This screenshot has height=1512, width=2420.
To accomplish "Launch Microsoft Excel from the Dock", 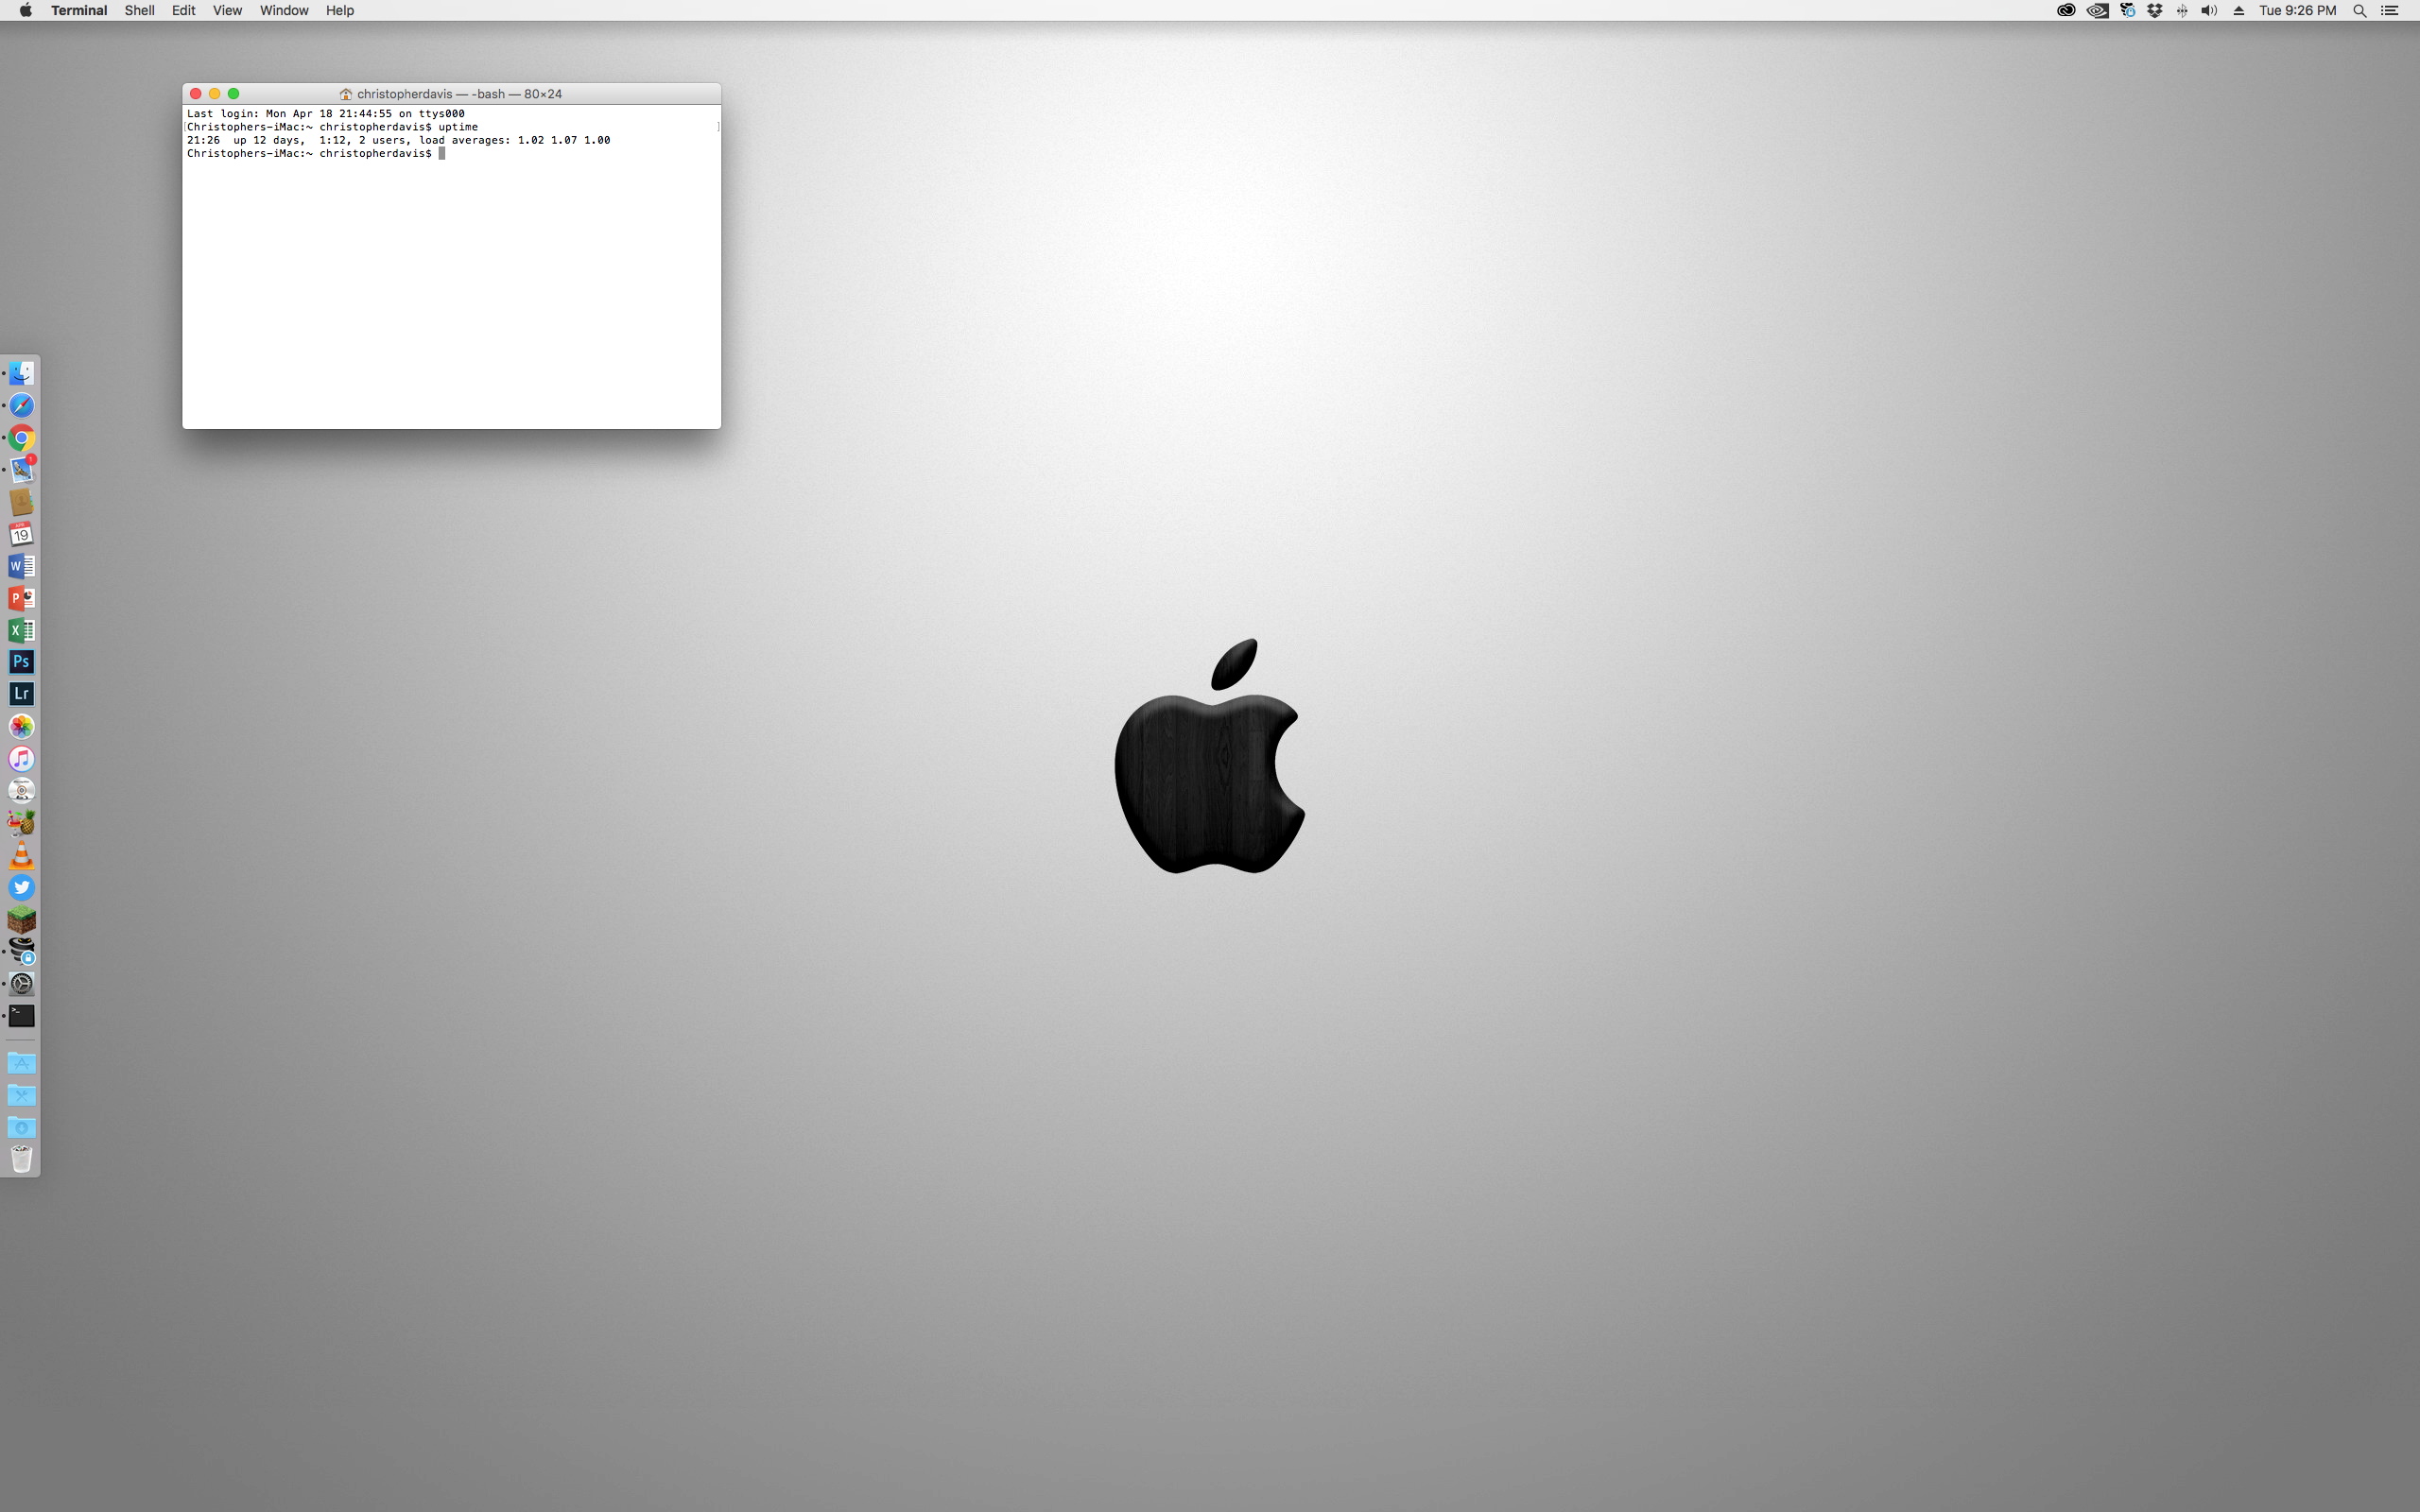I will pos(21,630).
